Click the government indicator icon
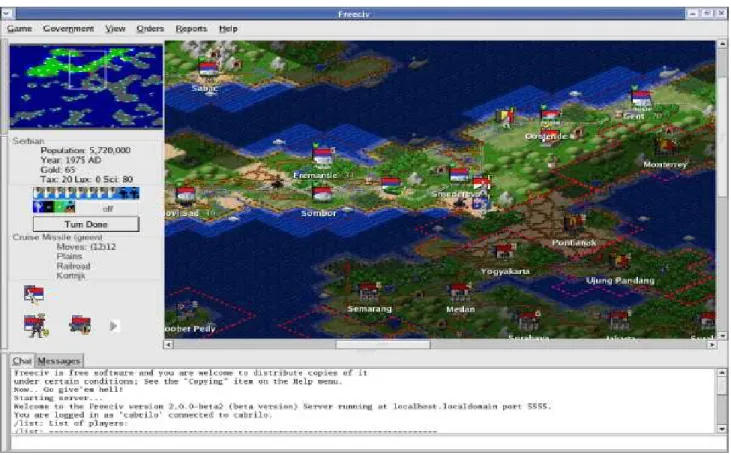The image size is (731, 455). click(70, 207)
